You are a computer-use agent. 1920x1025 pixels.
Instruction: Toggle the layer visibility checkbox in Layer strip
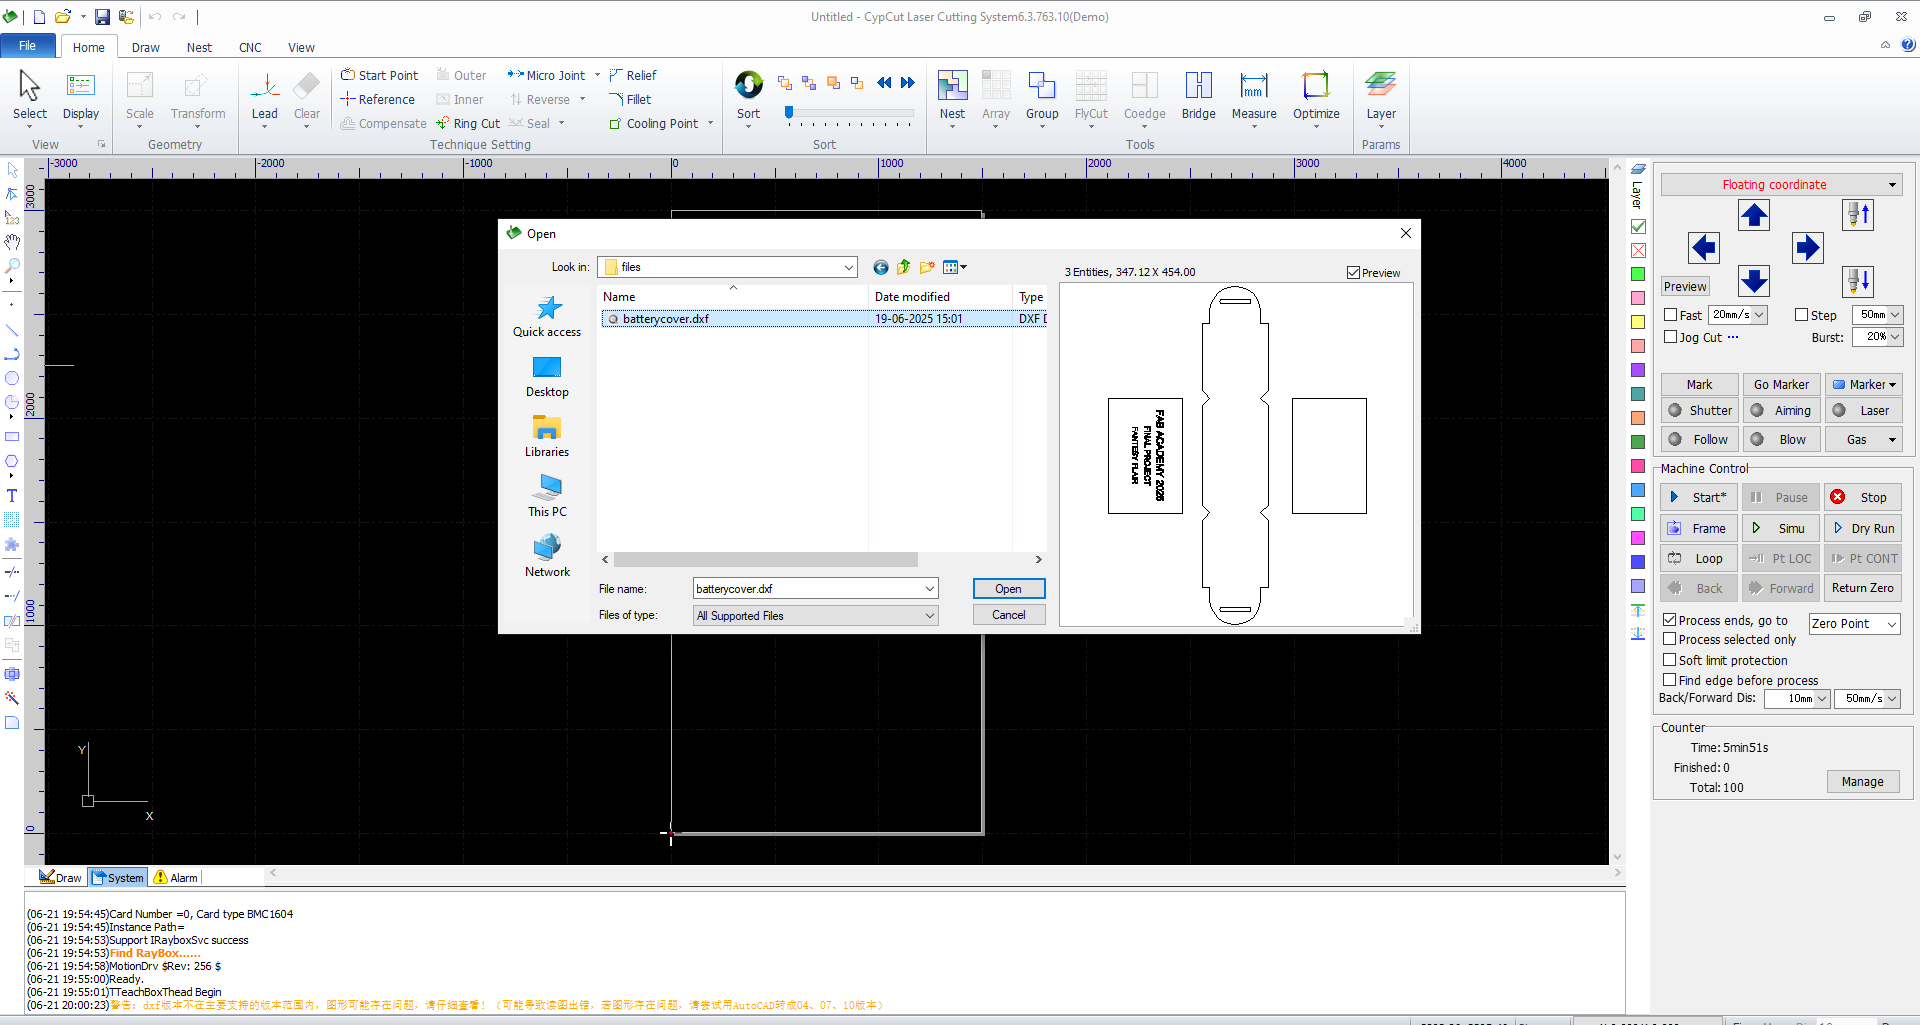pyautogui.click(x=1638, y=227)
